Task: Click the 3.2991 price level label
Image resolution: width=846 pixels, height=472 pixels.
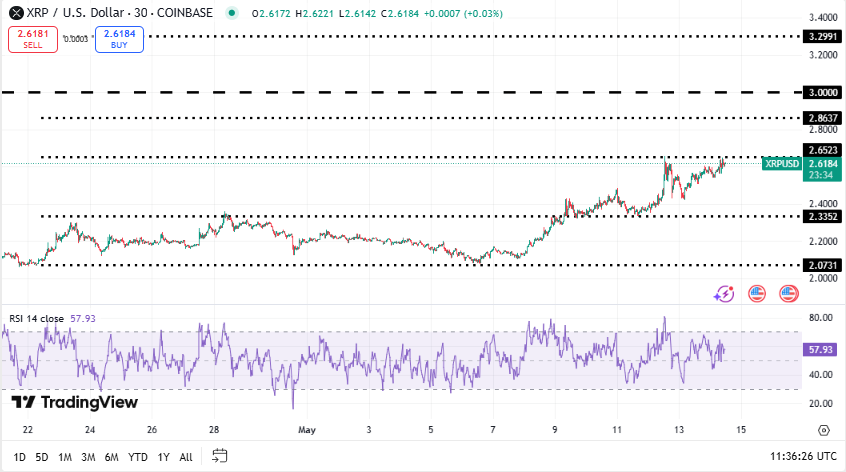Action: [x=822, y=37]
